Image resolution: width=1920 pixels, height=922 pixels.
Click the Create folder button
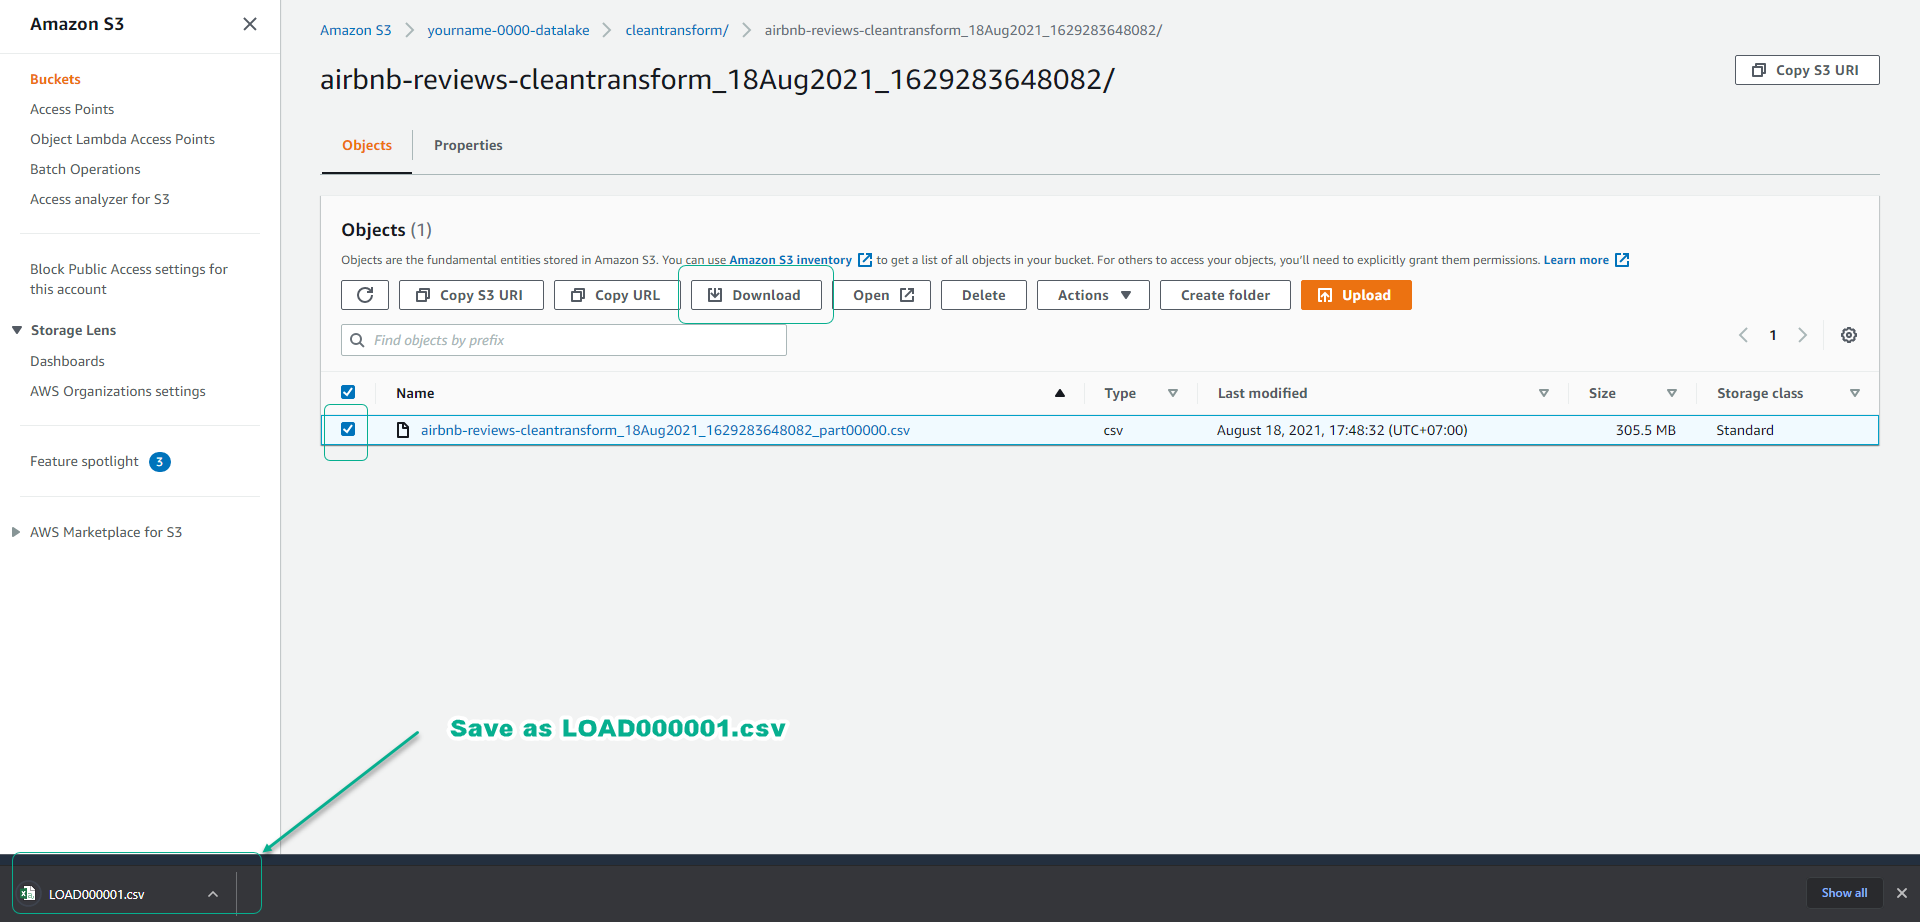pos(1225,295)
